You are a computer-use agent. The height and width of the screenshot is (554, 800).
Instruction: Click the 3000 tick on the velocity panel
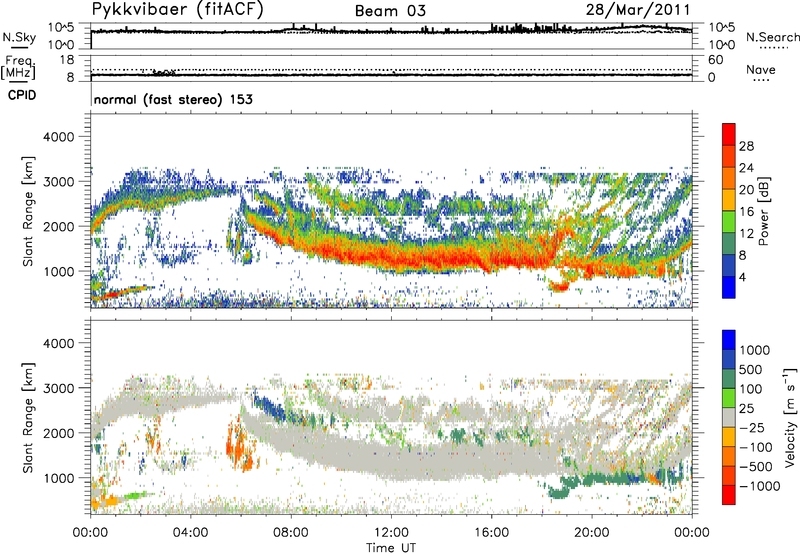(x=58, y=388)
